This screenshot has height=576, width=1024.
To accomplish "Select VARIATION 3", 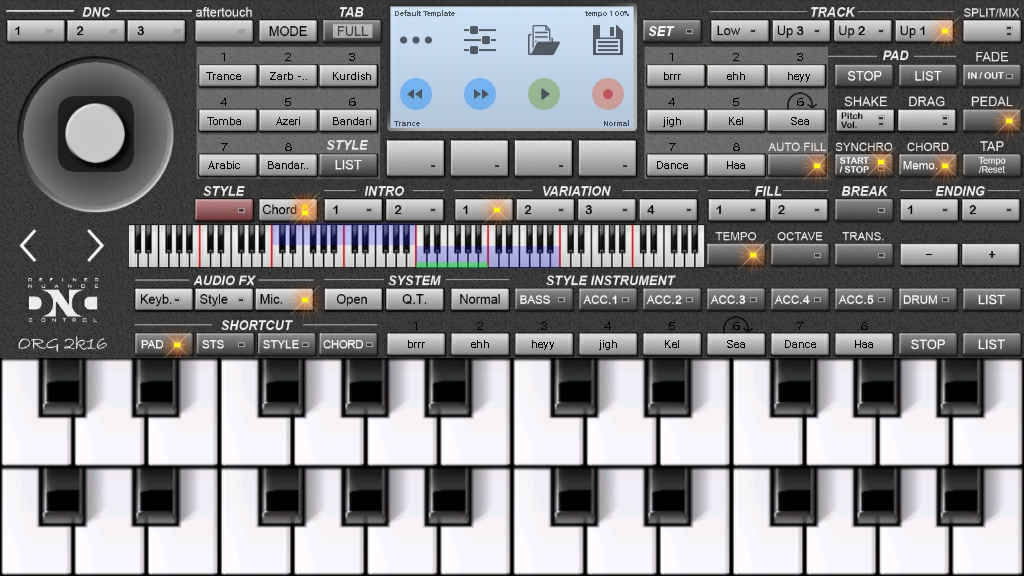I will pyautogui.click(x=607, y=210).
